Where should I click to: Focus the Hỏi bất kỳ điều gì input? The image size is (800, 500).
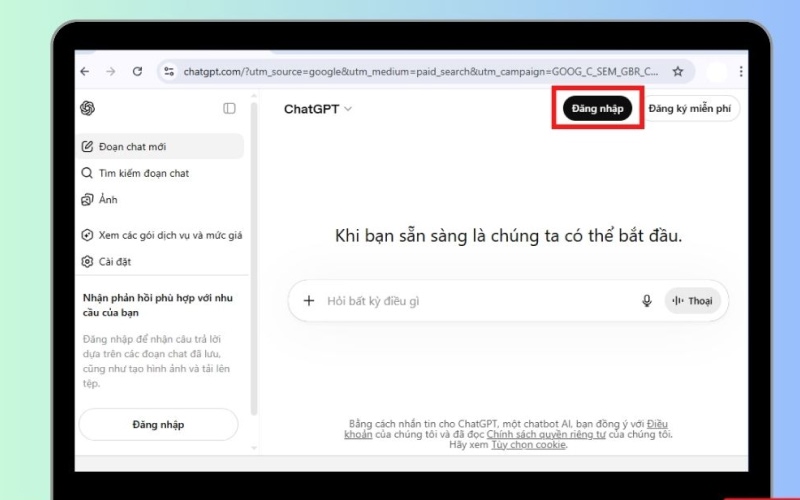(x=480, y=301)
